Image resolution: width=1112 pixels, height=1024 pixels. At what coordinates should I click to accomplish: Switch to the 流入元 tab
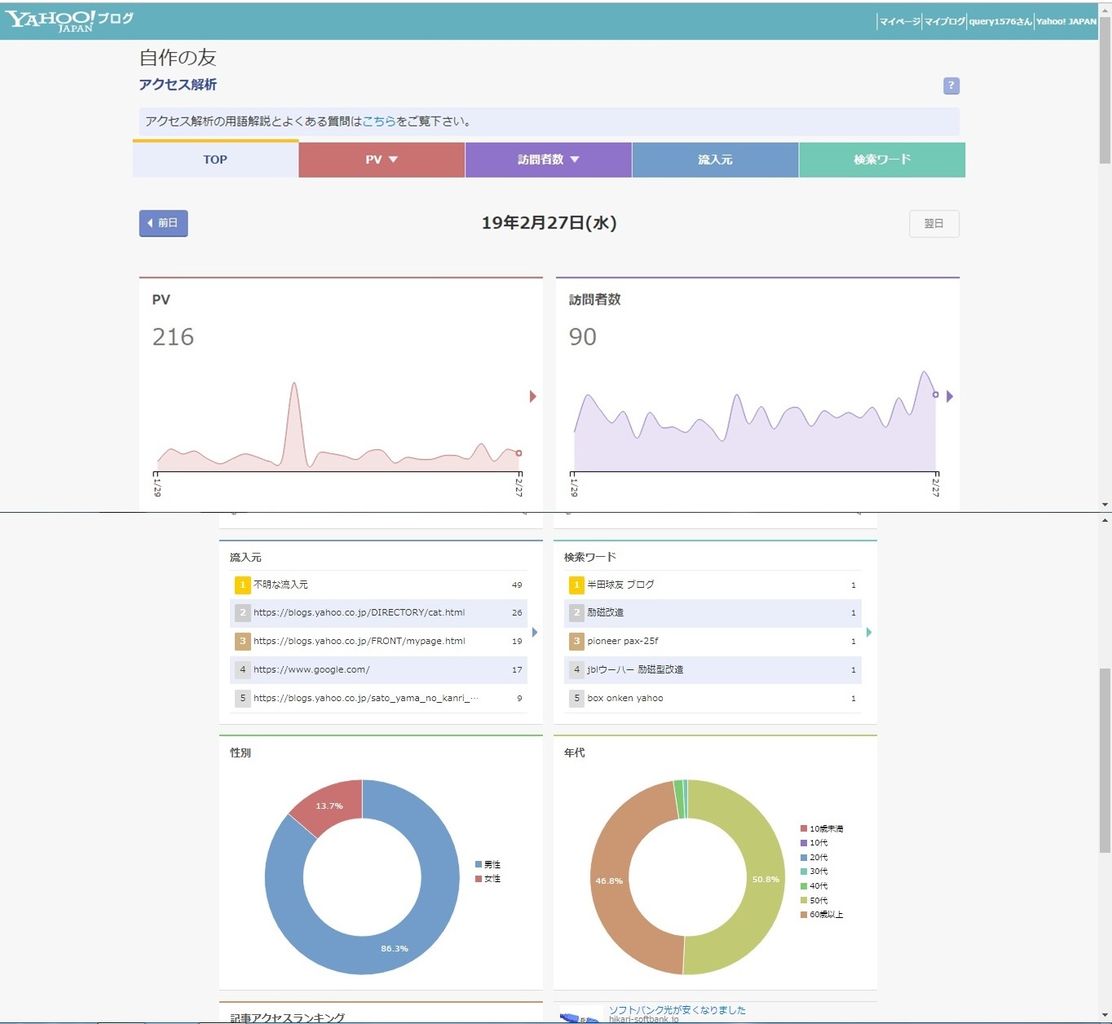[715, 160]
